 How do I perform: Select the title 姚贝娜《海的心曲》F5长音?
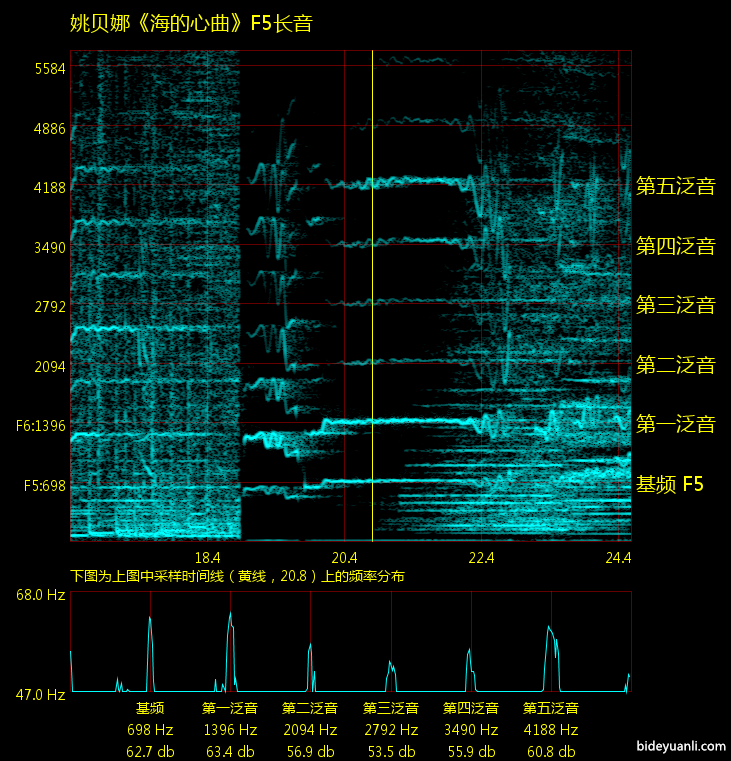191,23
